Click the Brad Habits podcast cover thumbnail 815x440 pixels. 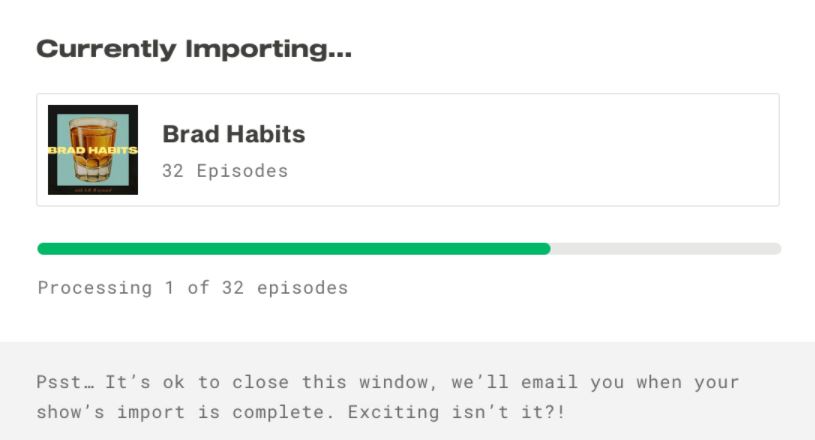point(93,150)
